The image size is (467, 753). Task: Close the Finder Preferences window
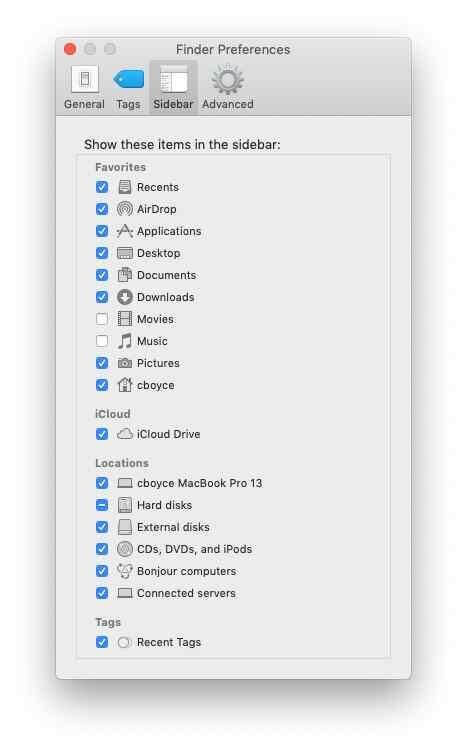[70, 49]
